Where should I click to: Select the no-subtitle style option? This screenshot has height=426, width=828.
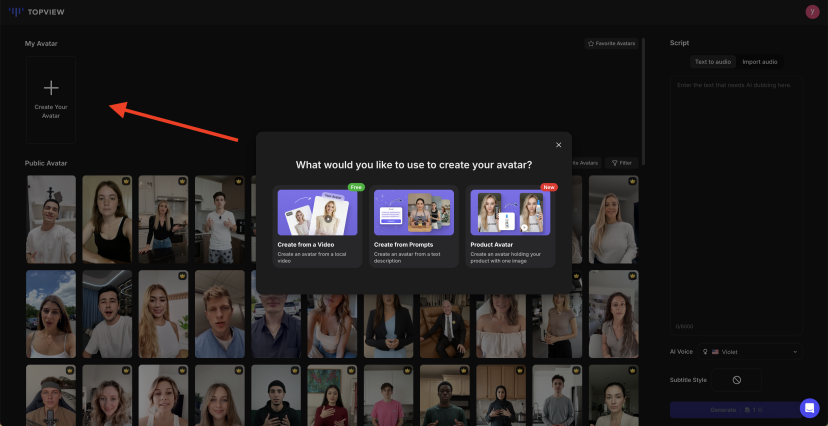(x=737, y=380)
